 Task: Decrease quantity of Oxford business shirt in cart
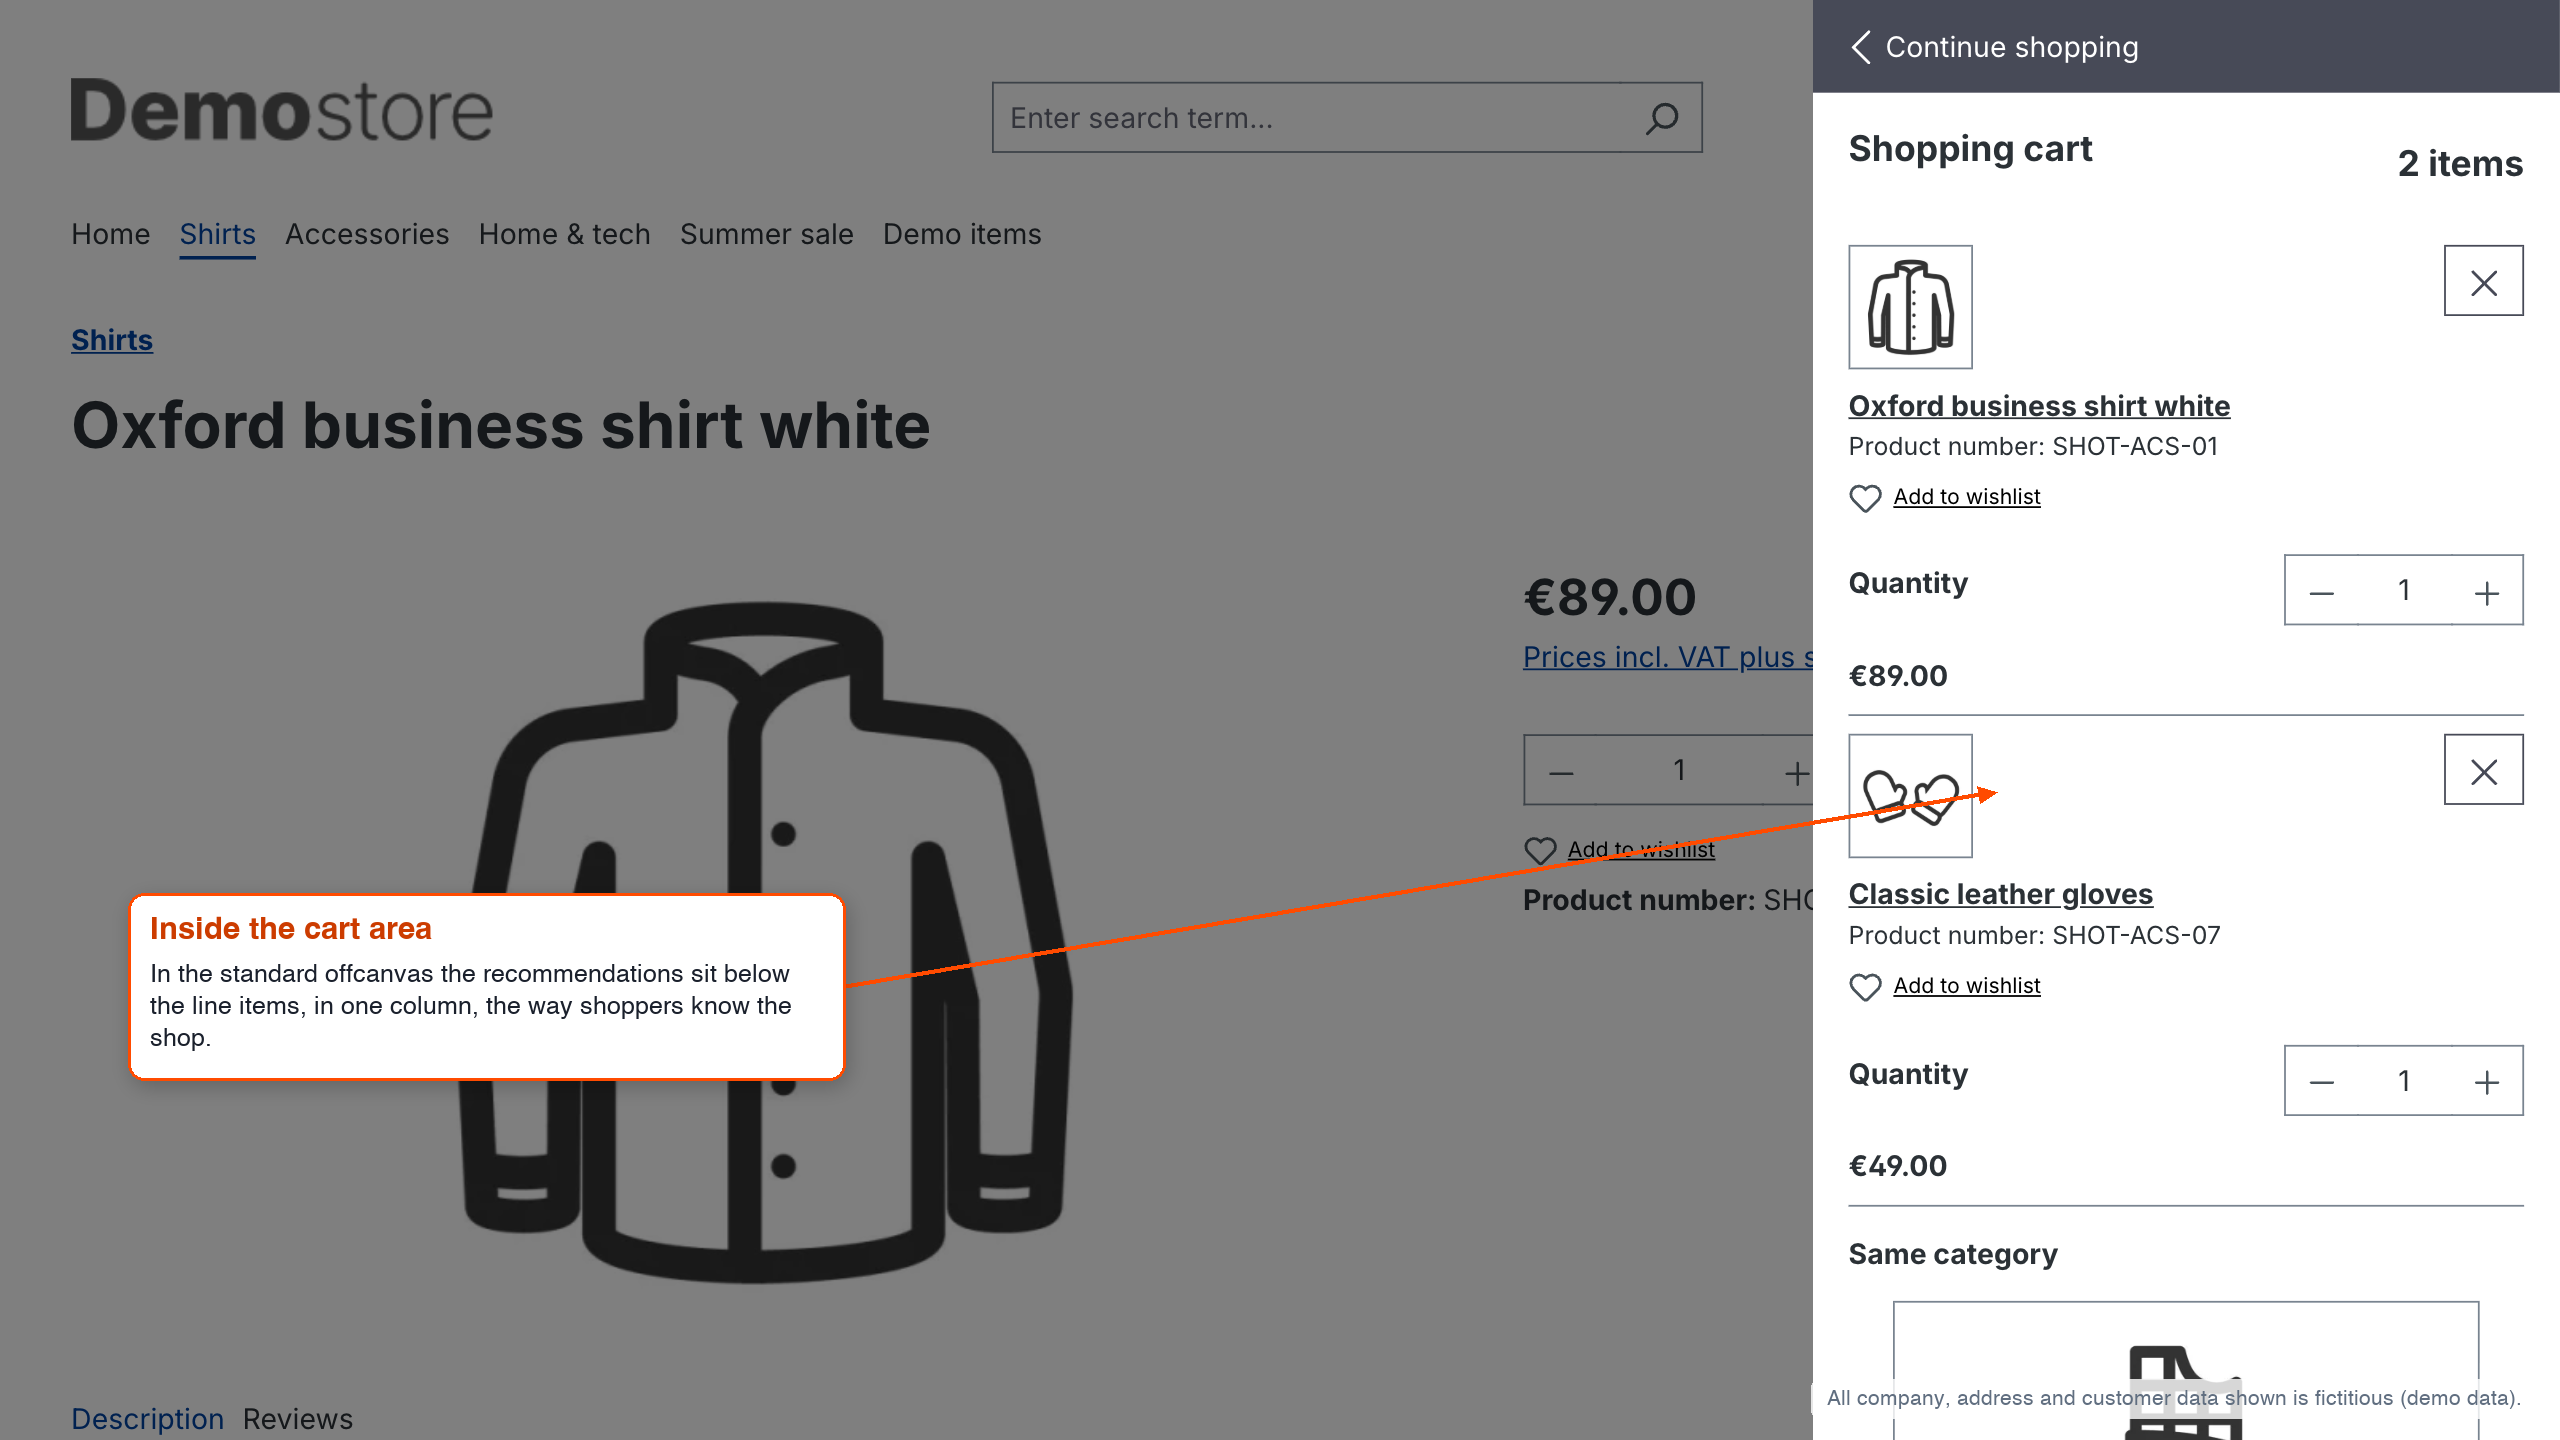pos(2322,591)
